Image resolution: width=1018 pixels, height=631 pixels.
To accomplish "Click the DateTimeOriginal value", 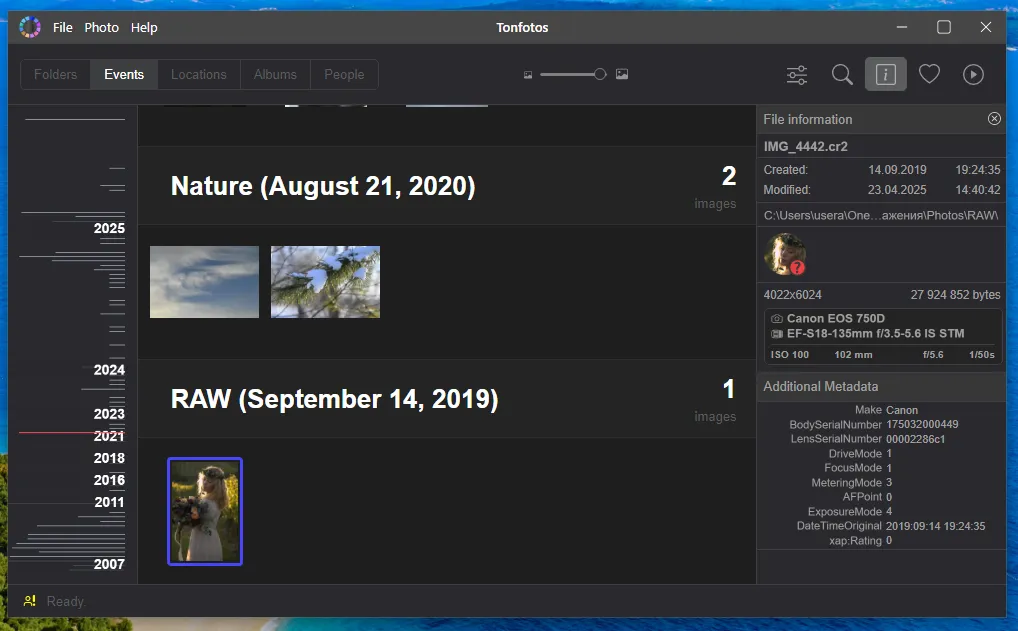I will point(936,526).
